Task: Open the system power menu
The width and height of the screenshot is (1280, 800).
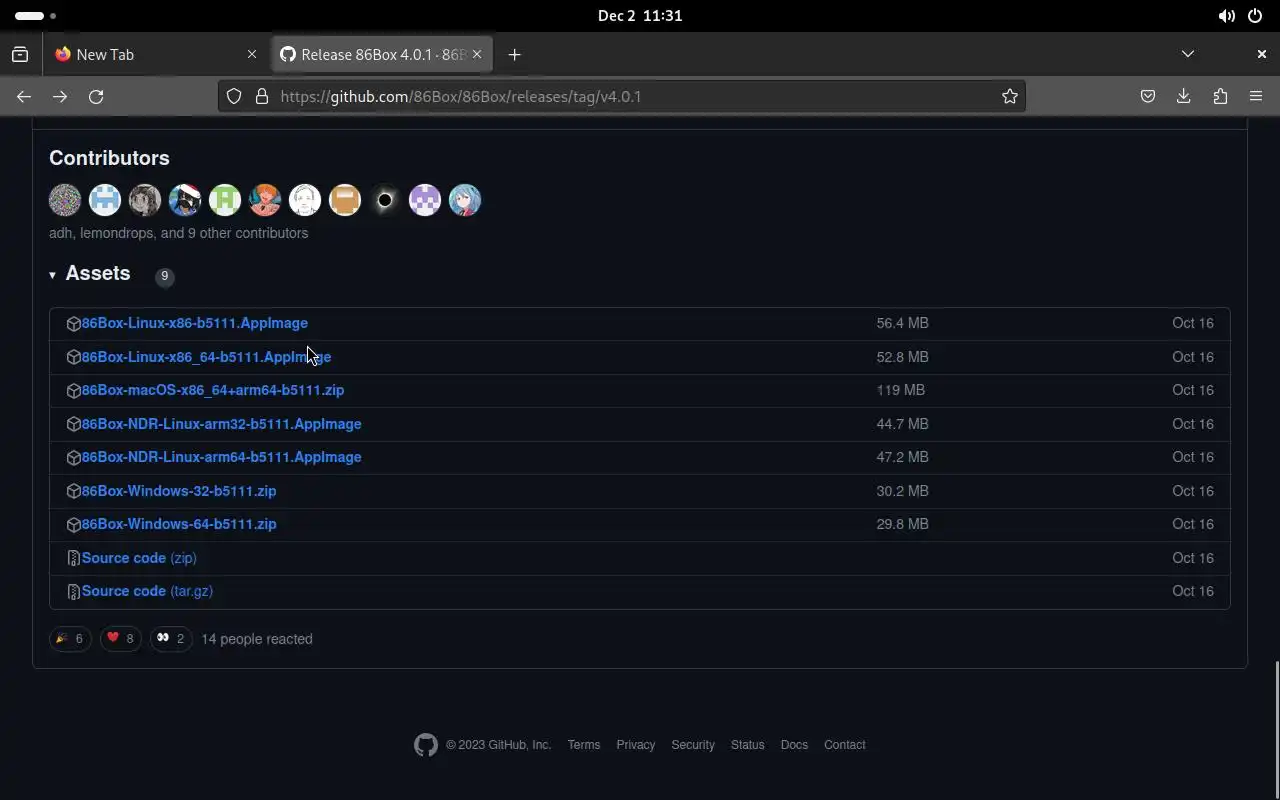Action: 1255,16
